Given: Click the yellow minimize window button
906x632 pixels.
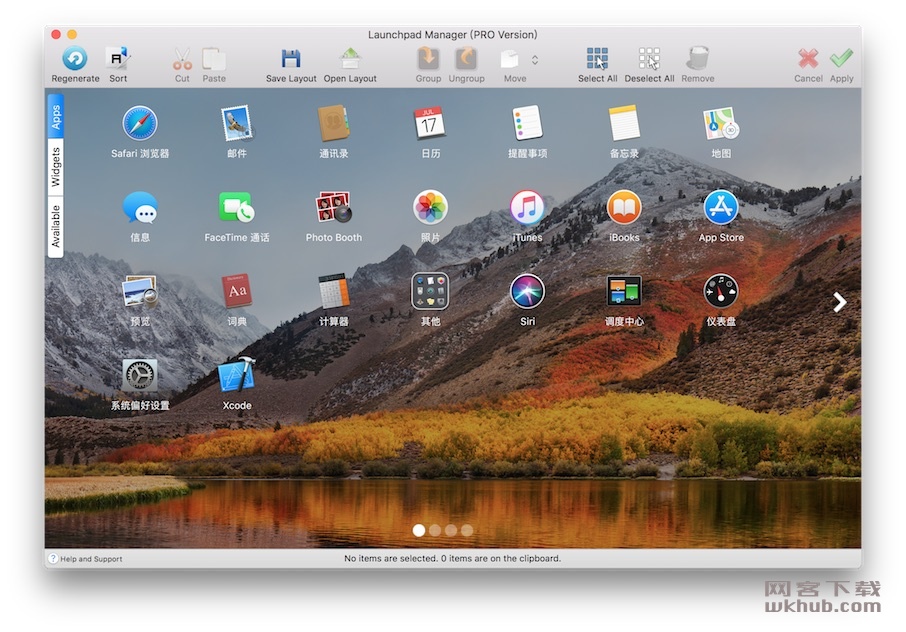Looking at the screenshot, I should [72, 34].
